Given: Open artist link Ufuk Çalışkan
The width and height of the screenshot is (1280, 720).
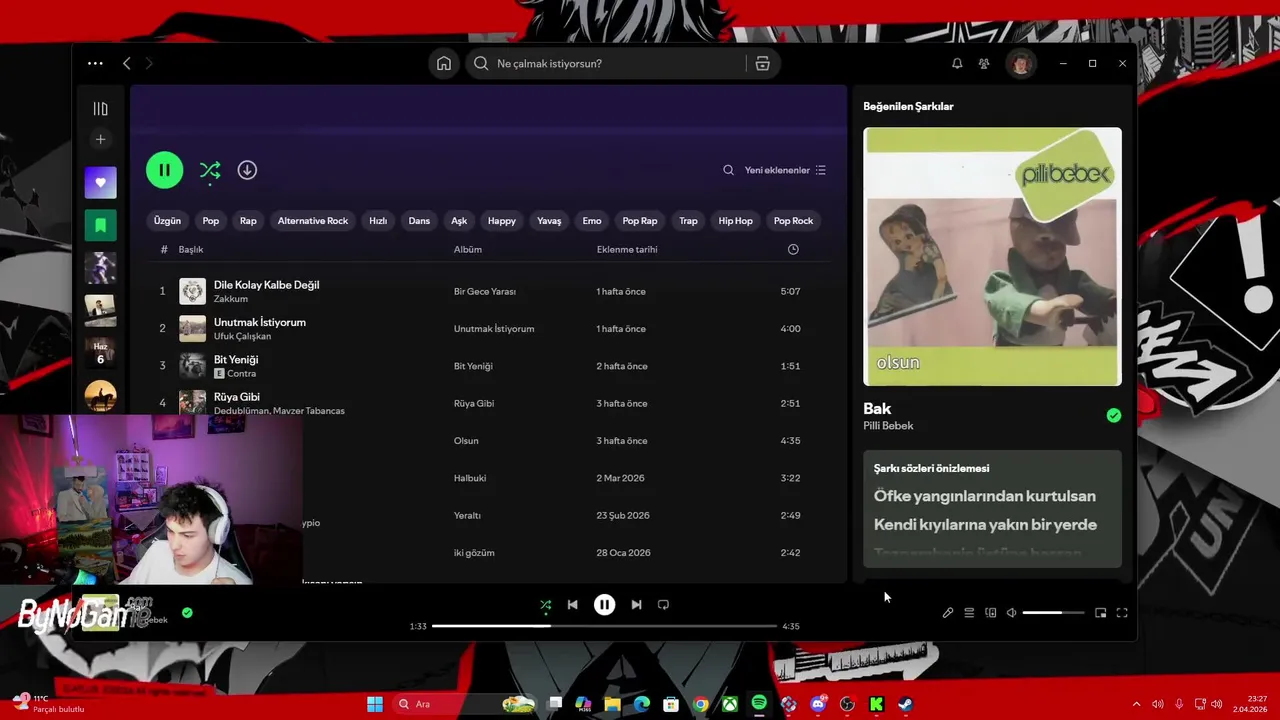Looking at the screenshot, I should tap(242, 336).
